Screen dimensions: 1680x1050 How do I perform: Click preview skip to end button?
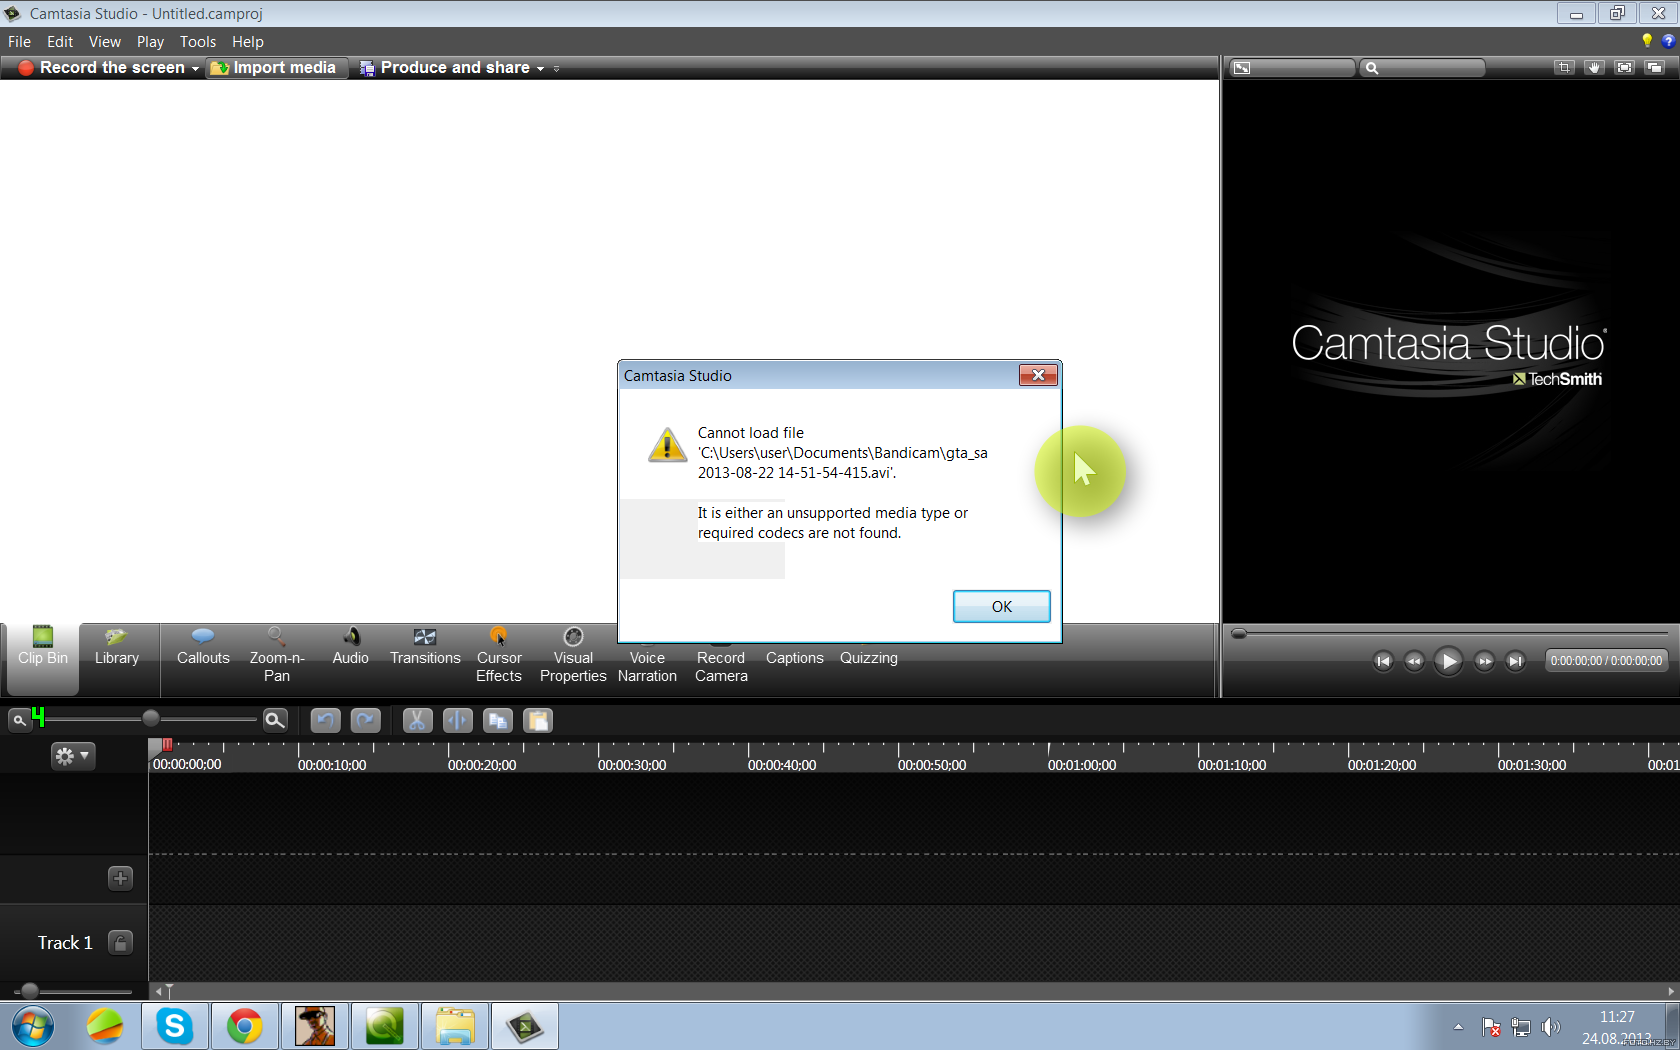[1515, 661]
